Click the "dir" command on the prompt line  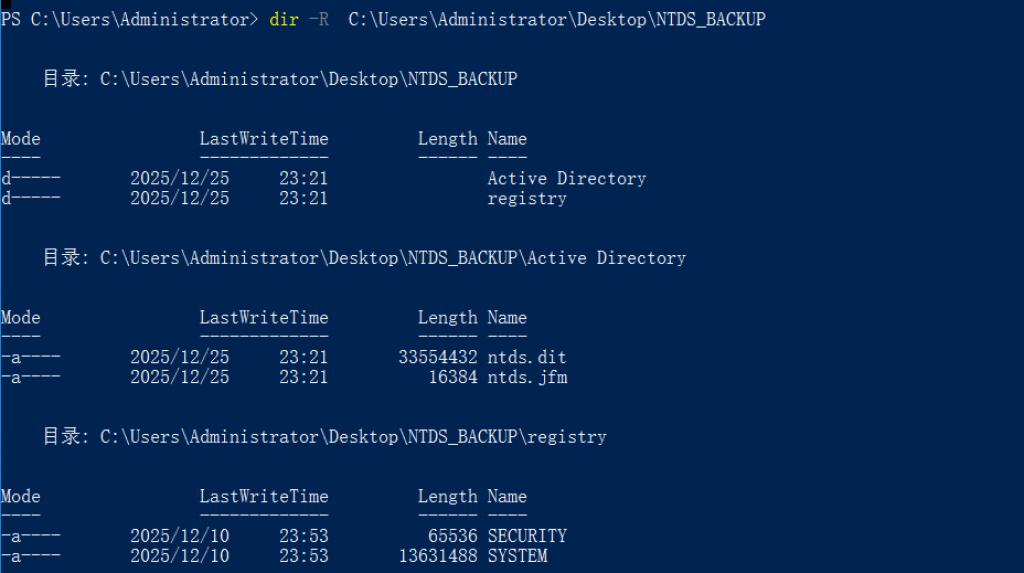[284, 20]
